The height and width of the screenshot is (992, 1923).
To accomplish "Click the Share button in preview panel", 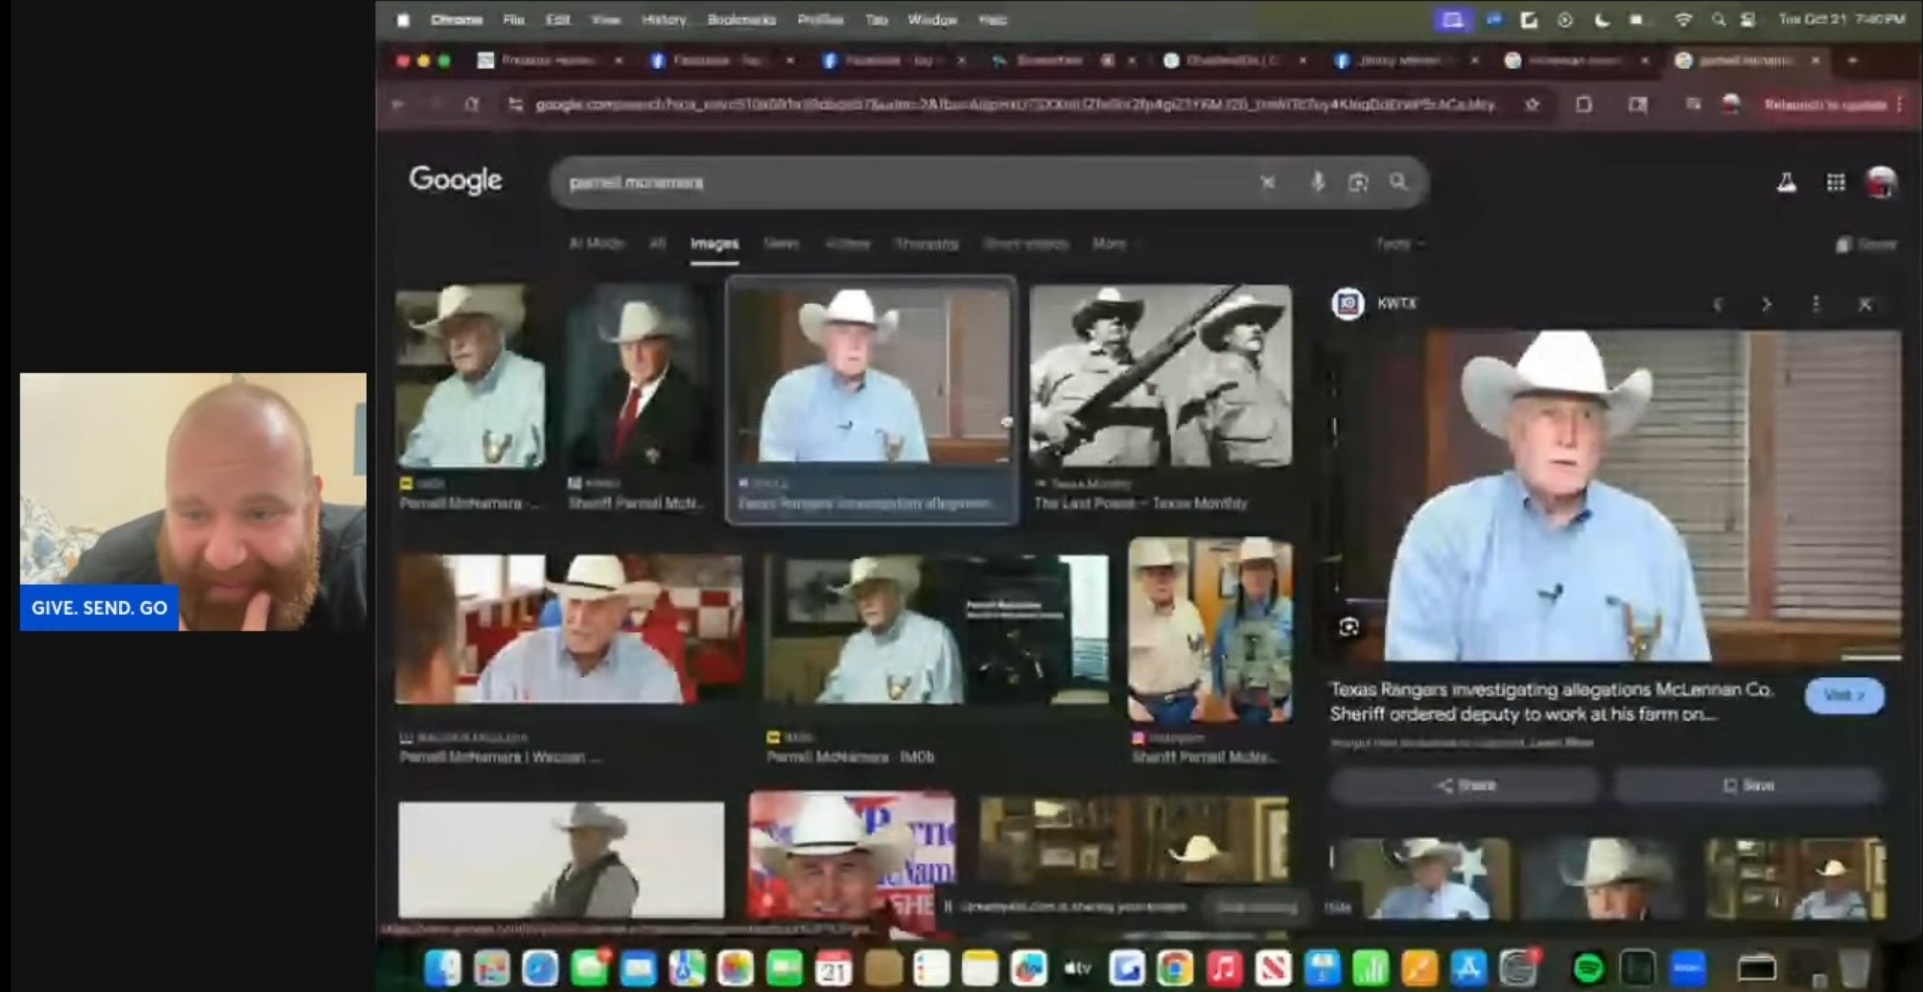I will [1465, 785].
